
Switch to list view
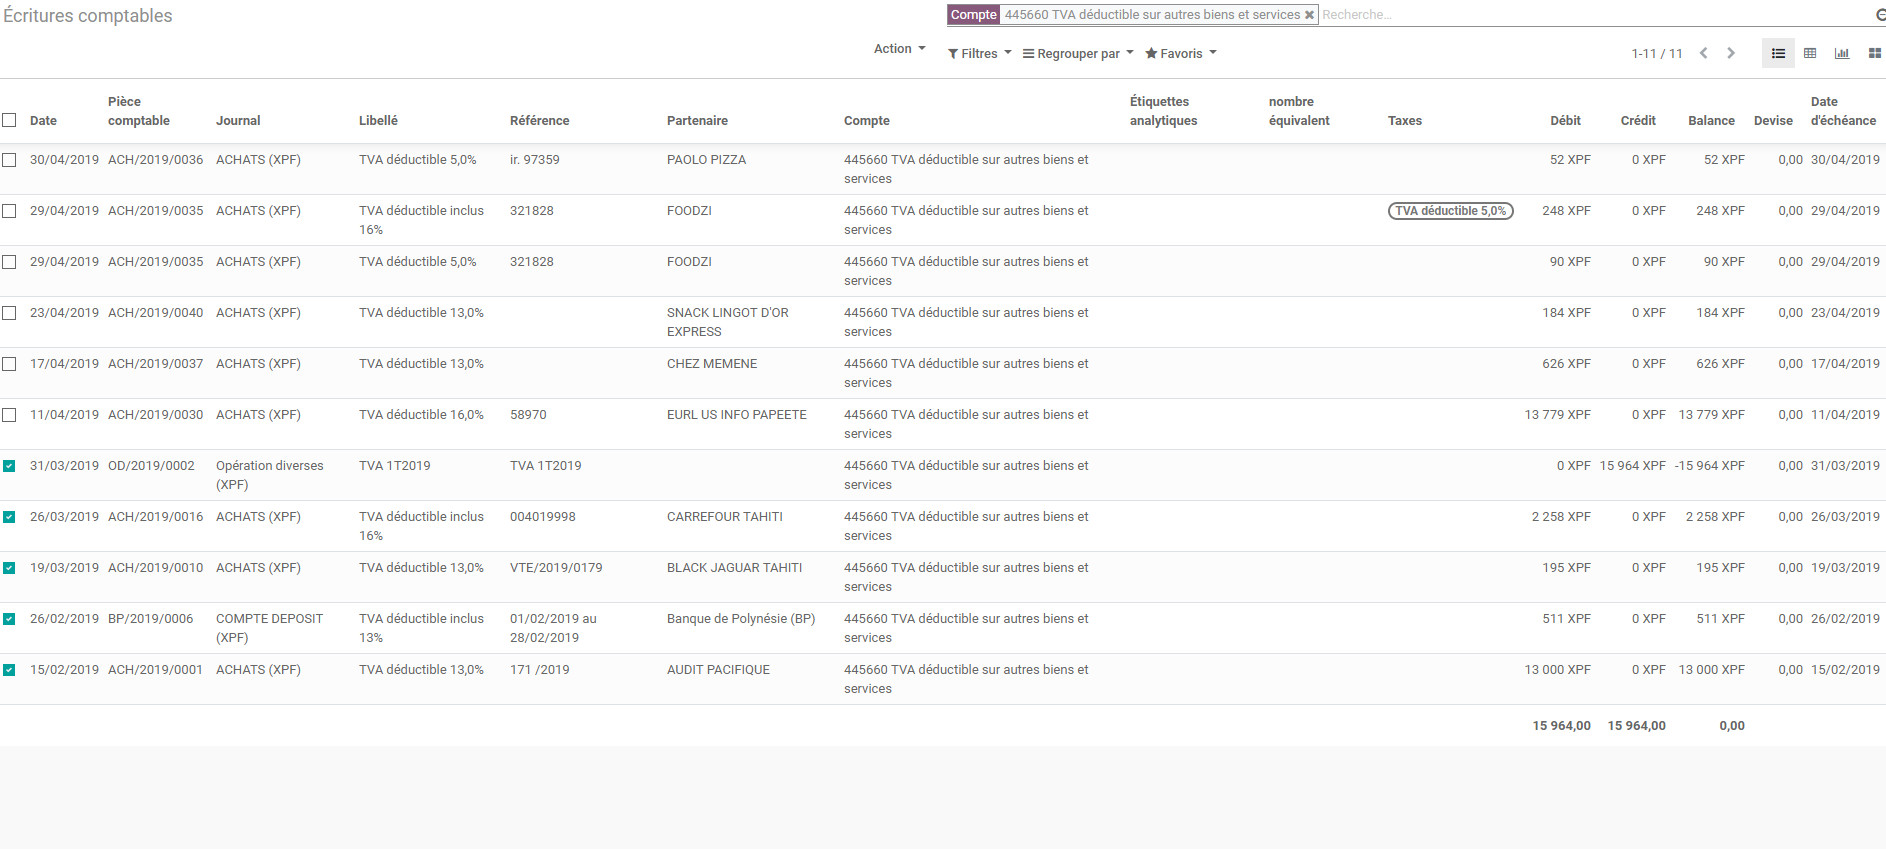tap(1778, 53)
